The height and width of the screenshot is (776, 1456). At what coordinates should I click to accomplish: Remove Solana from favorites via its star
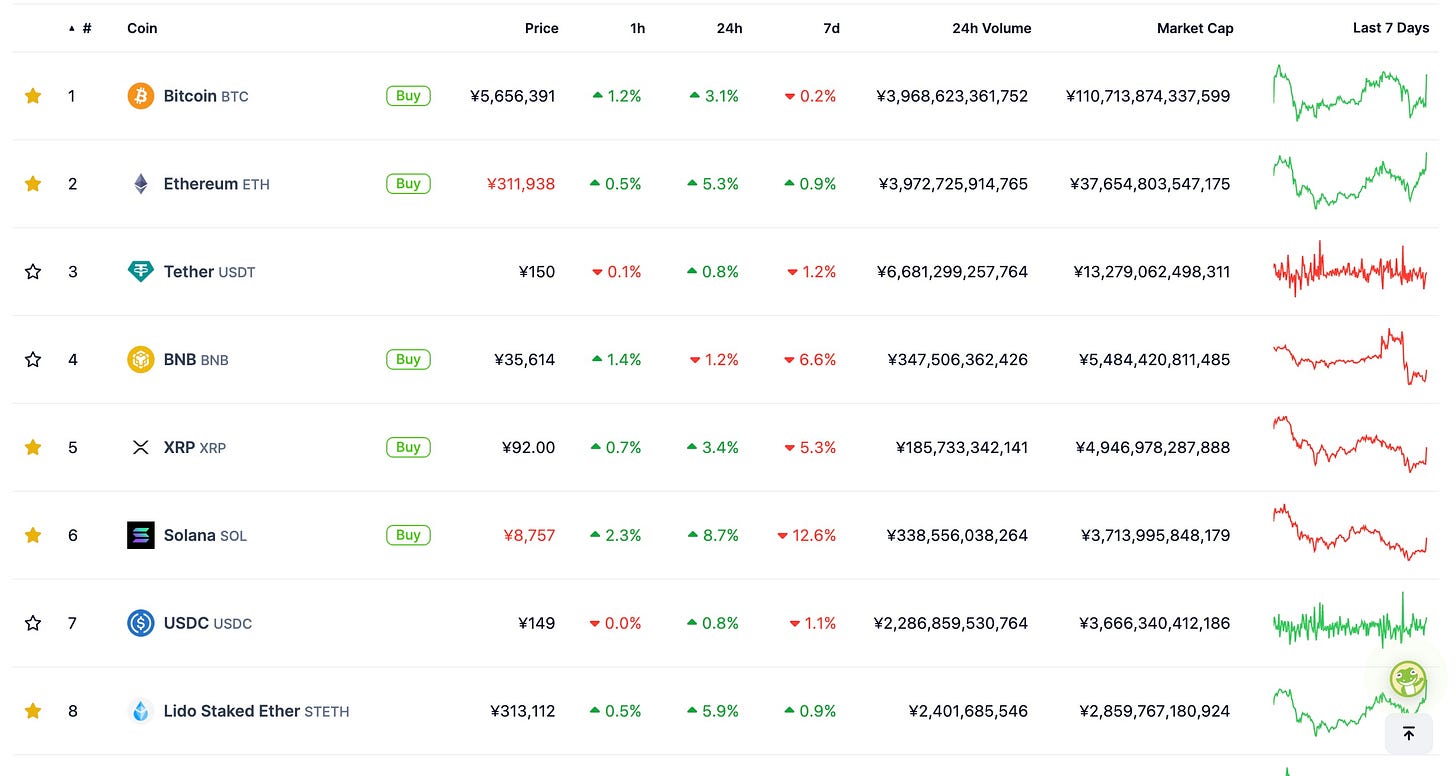33,535
